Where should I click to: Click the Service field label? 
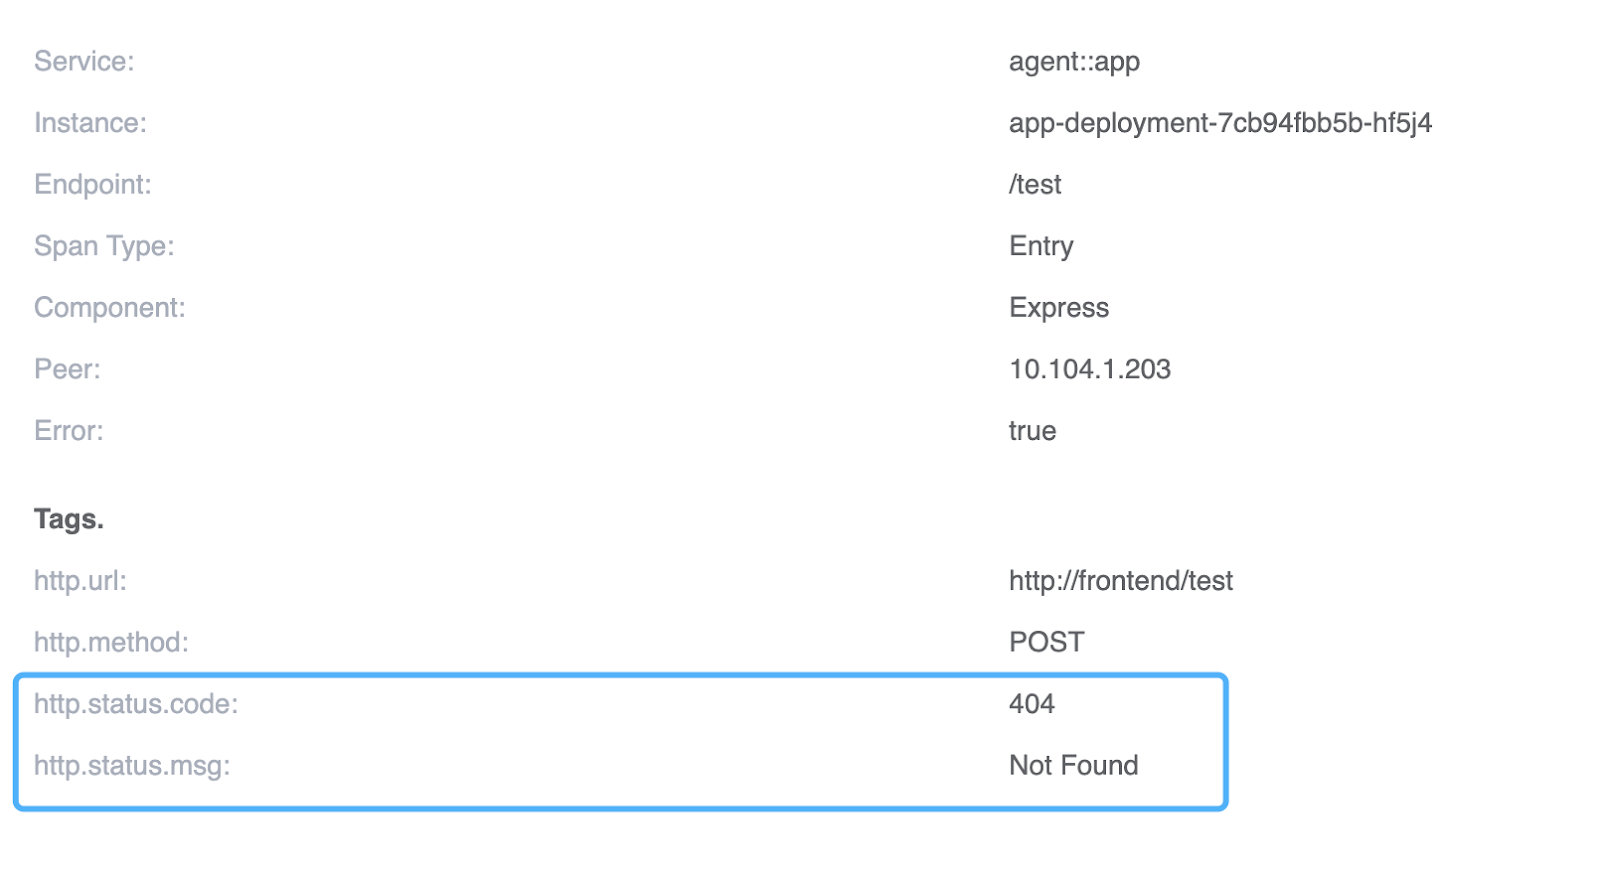tap(84, 62)
